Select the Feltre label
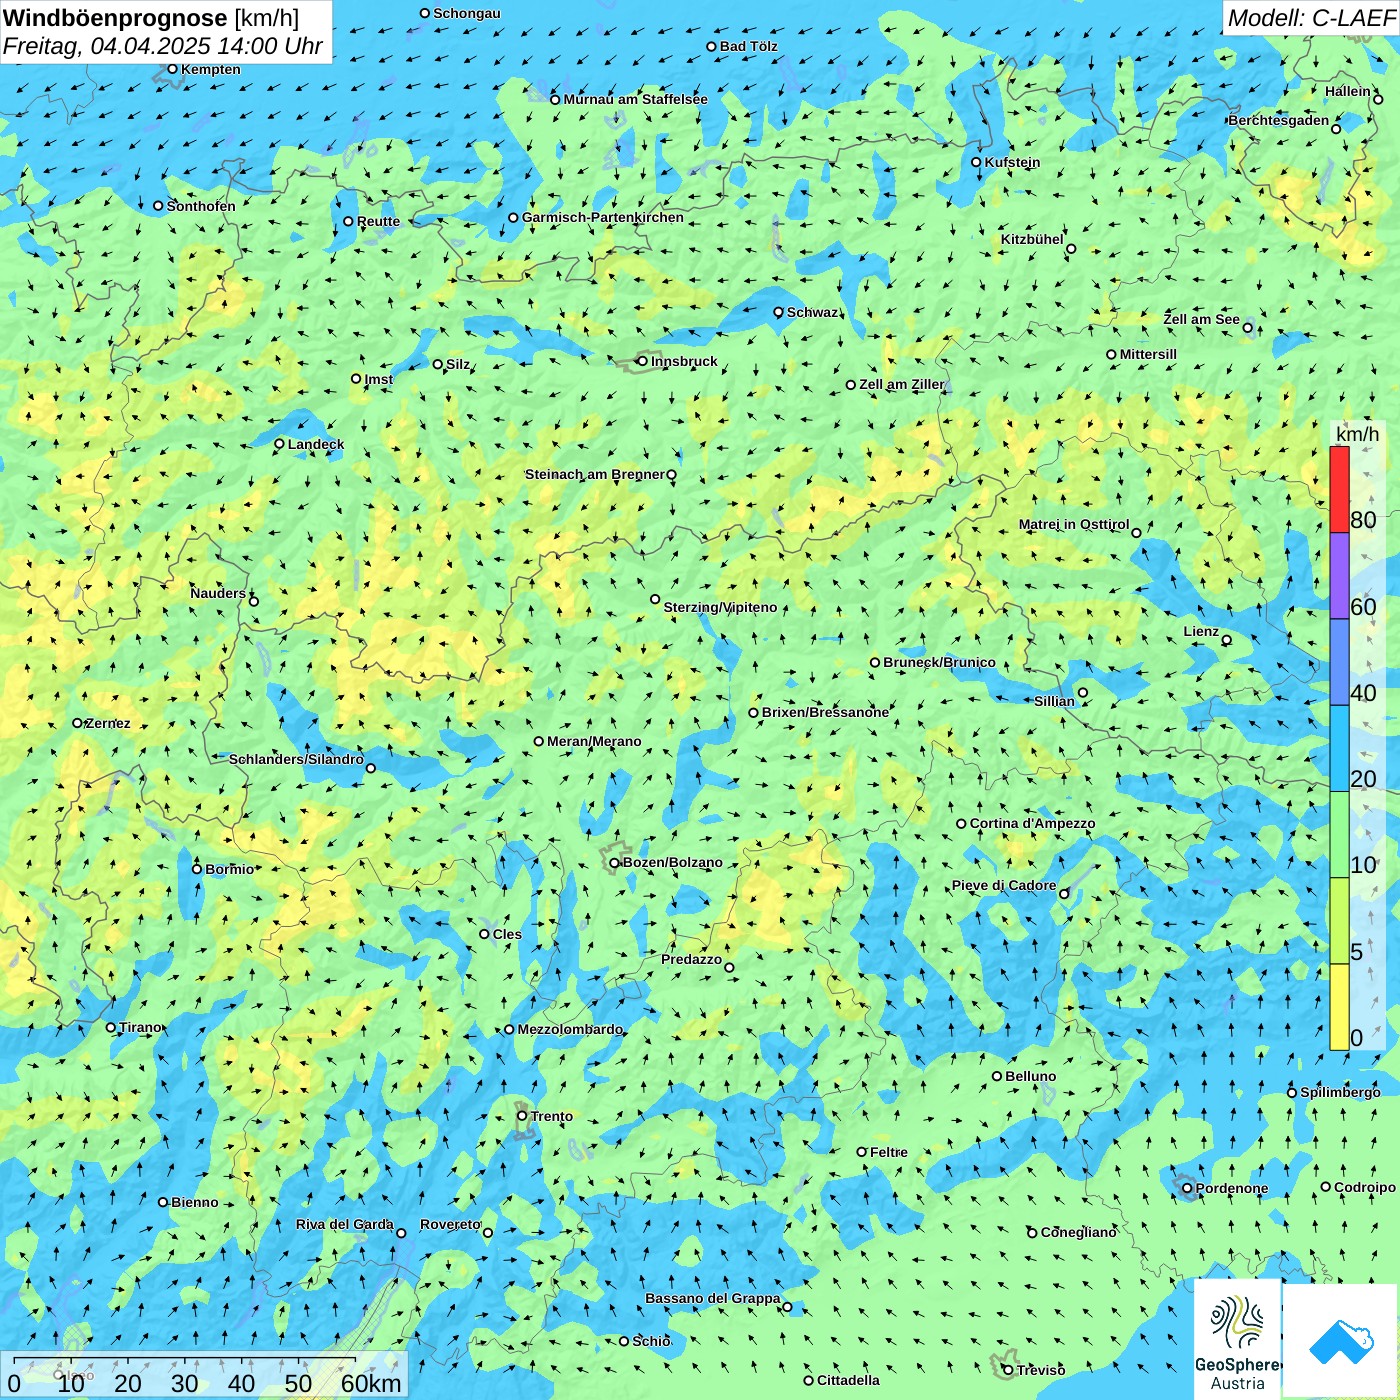Viewport: 1400px width, 1400px height. [x=888, y=1152]
